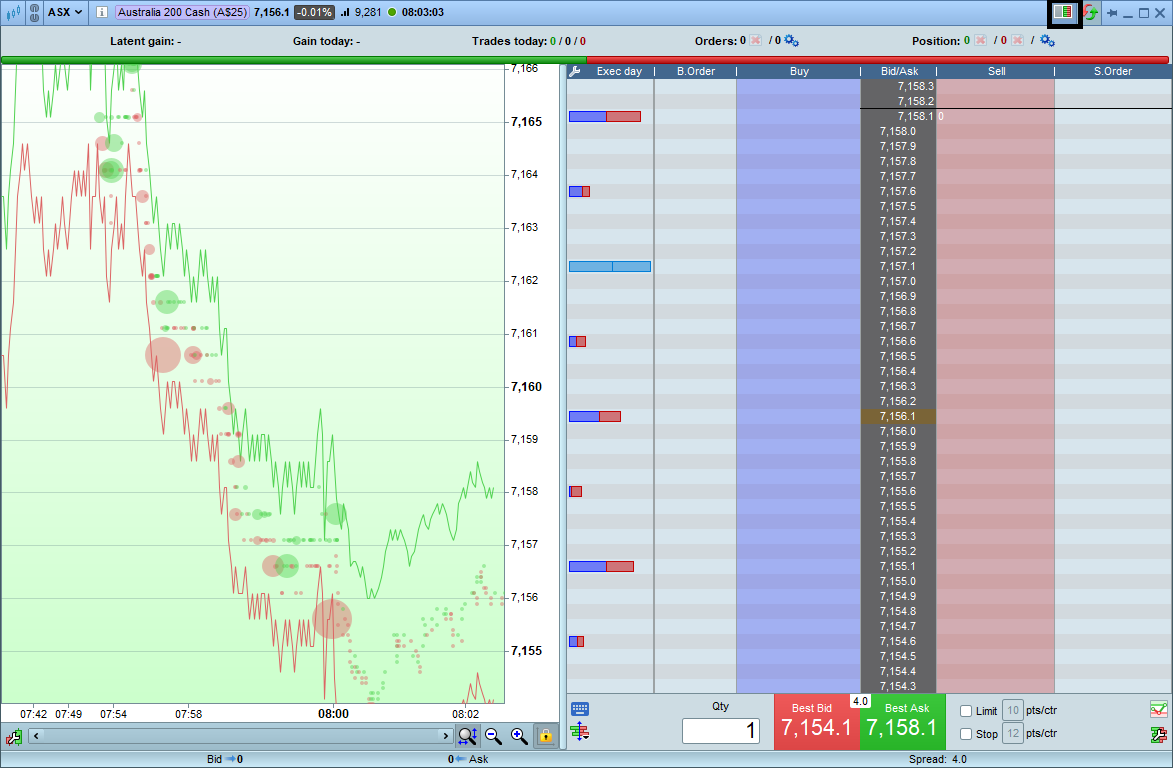The height and width of the screenshot is (768, 1173).
Task: Open the candlestick chart icon in title bar
Action: (13, 13)
